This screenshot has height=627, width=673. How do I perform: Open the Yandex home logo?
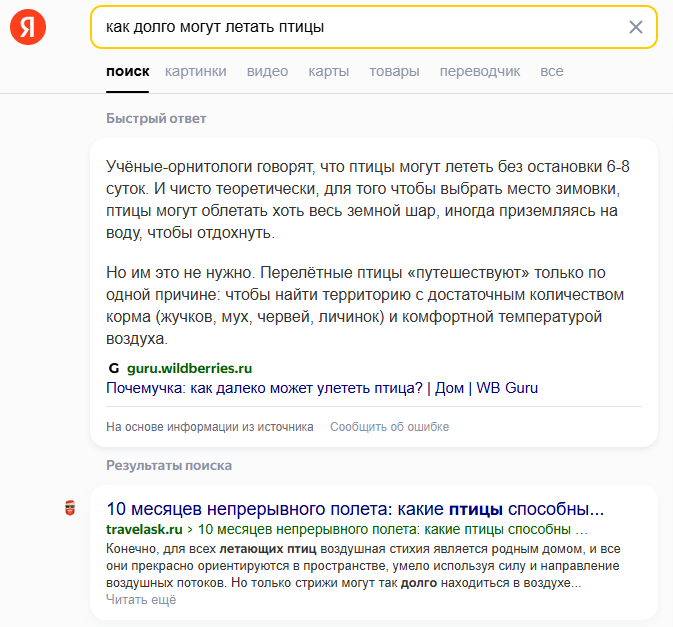tap(28, 27)
